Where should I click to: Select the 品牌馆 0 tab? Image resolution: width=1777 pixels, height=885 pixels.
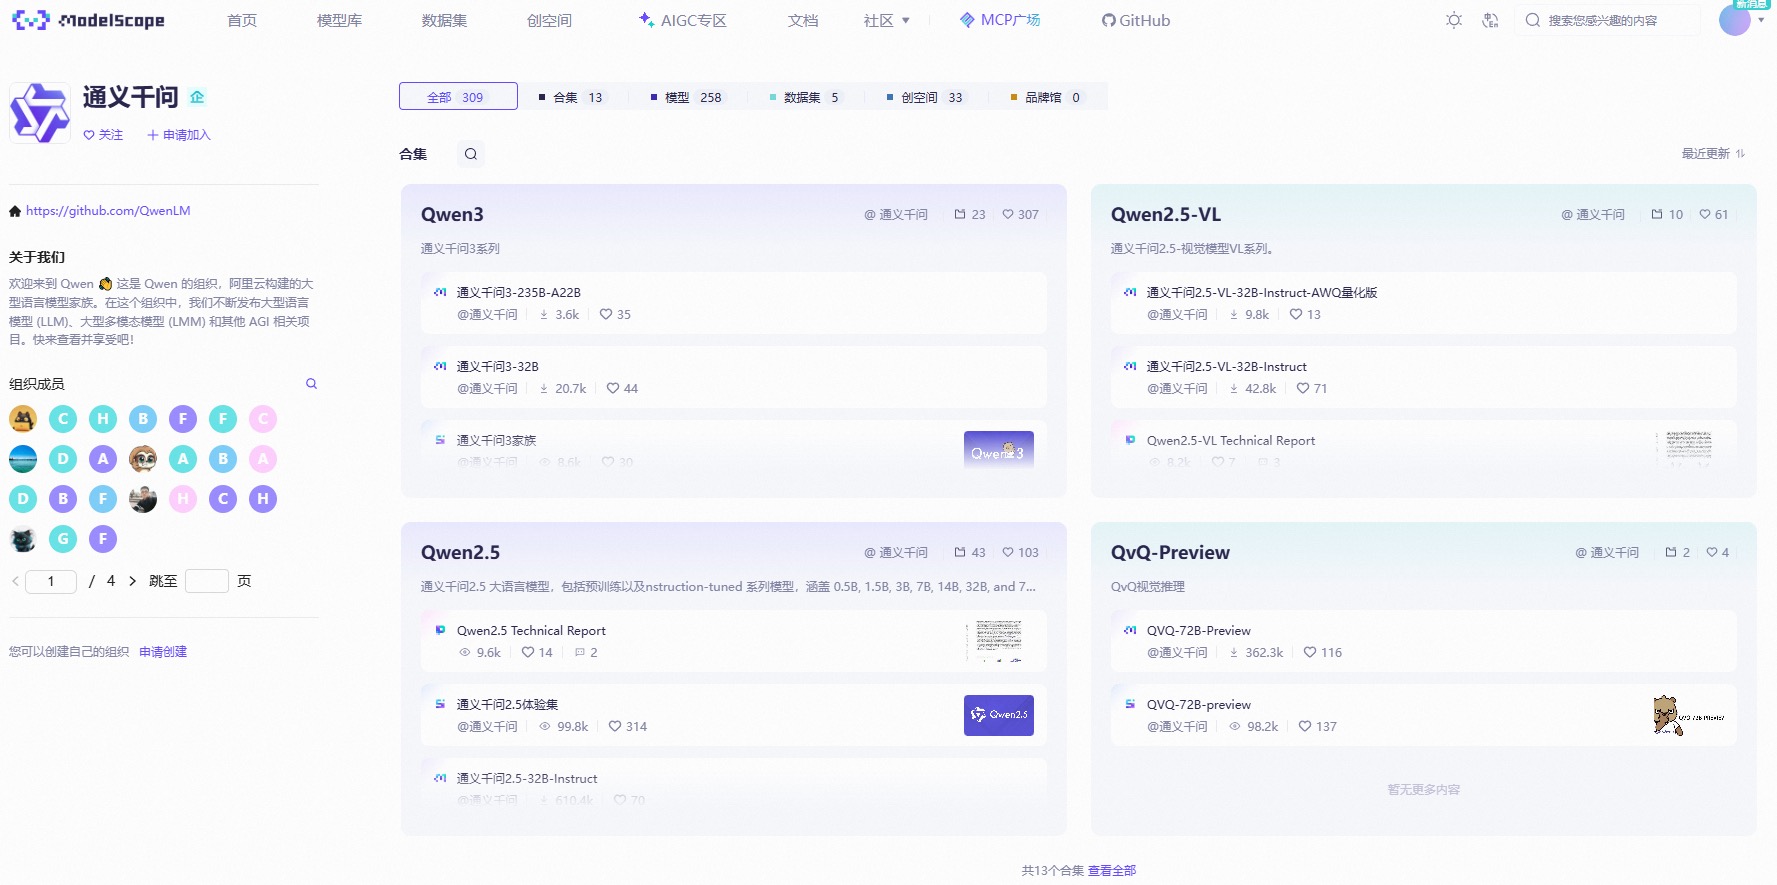coord(1045,97)
